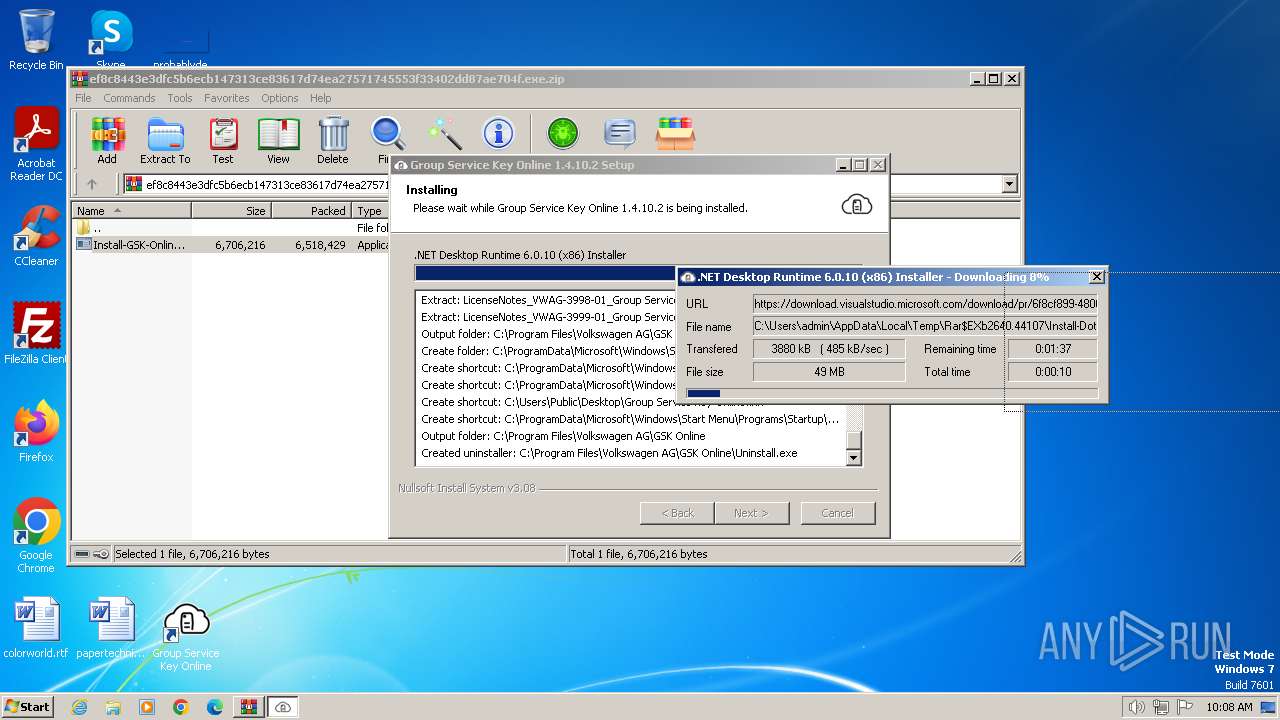Click the Total time value 0:00:10

[x=1052, y=372]
